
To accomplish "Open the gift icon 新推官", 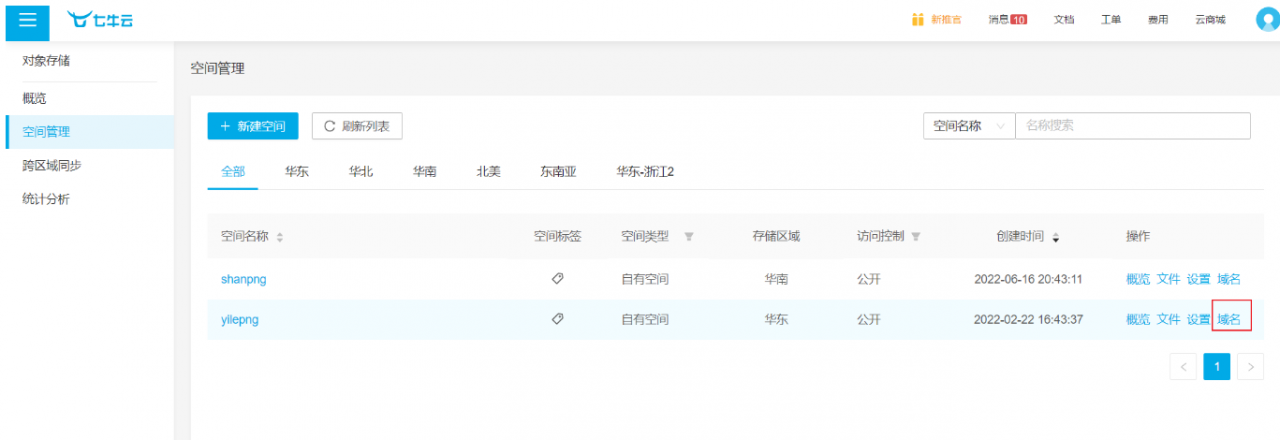I will click(x=936, y=20).
